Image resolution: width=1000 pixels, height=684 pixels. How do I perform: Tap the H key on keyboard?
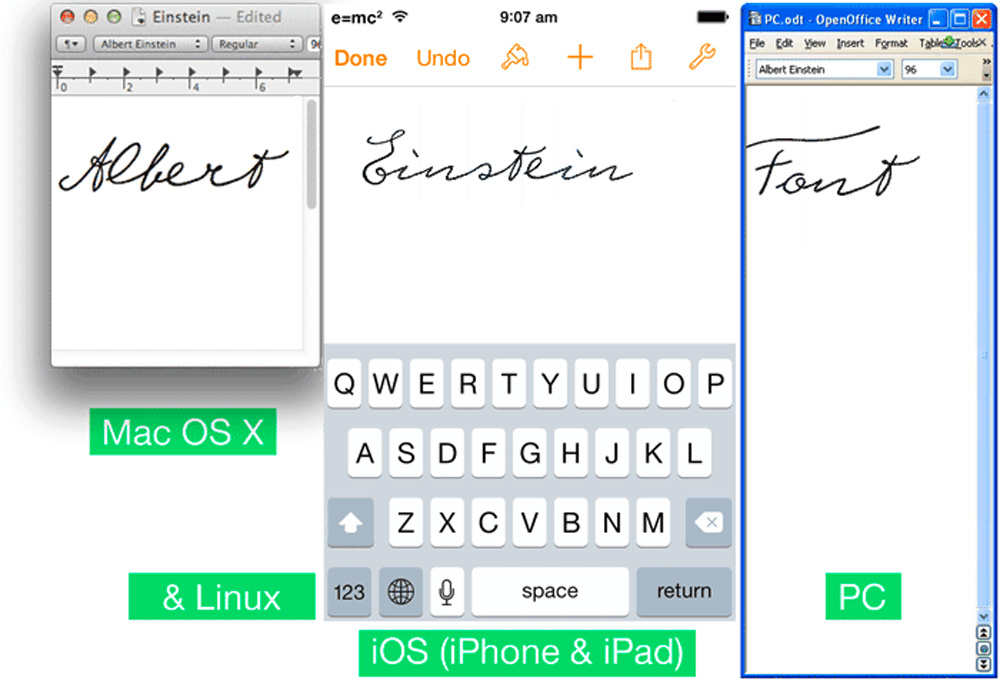570,453
